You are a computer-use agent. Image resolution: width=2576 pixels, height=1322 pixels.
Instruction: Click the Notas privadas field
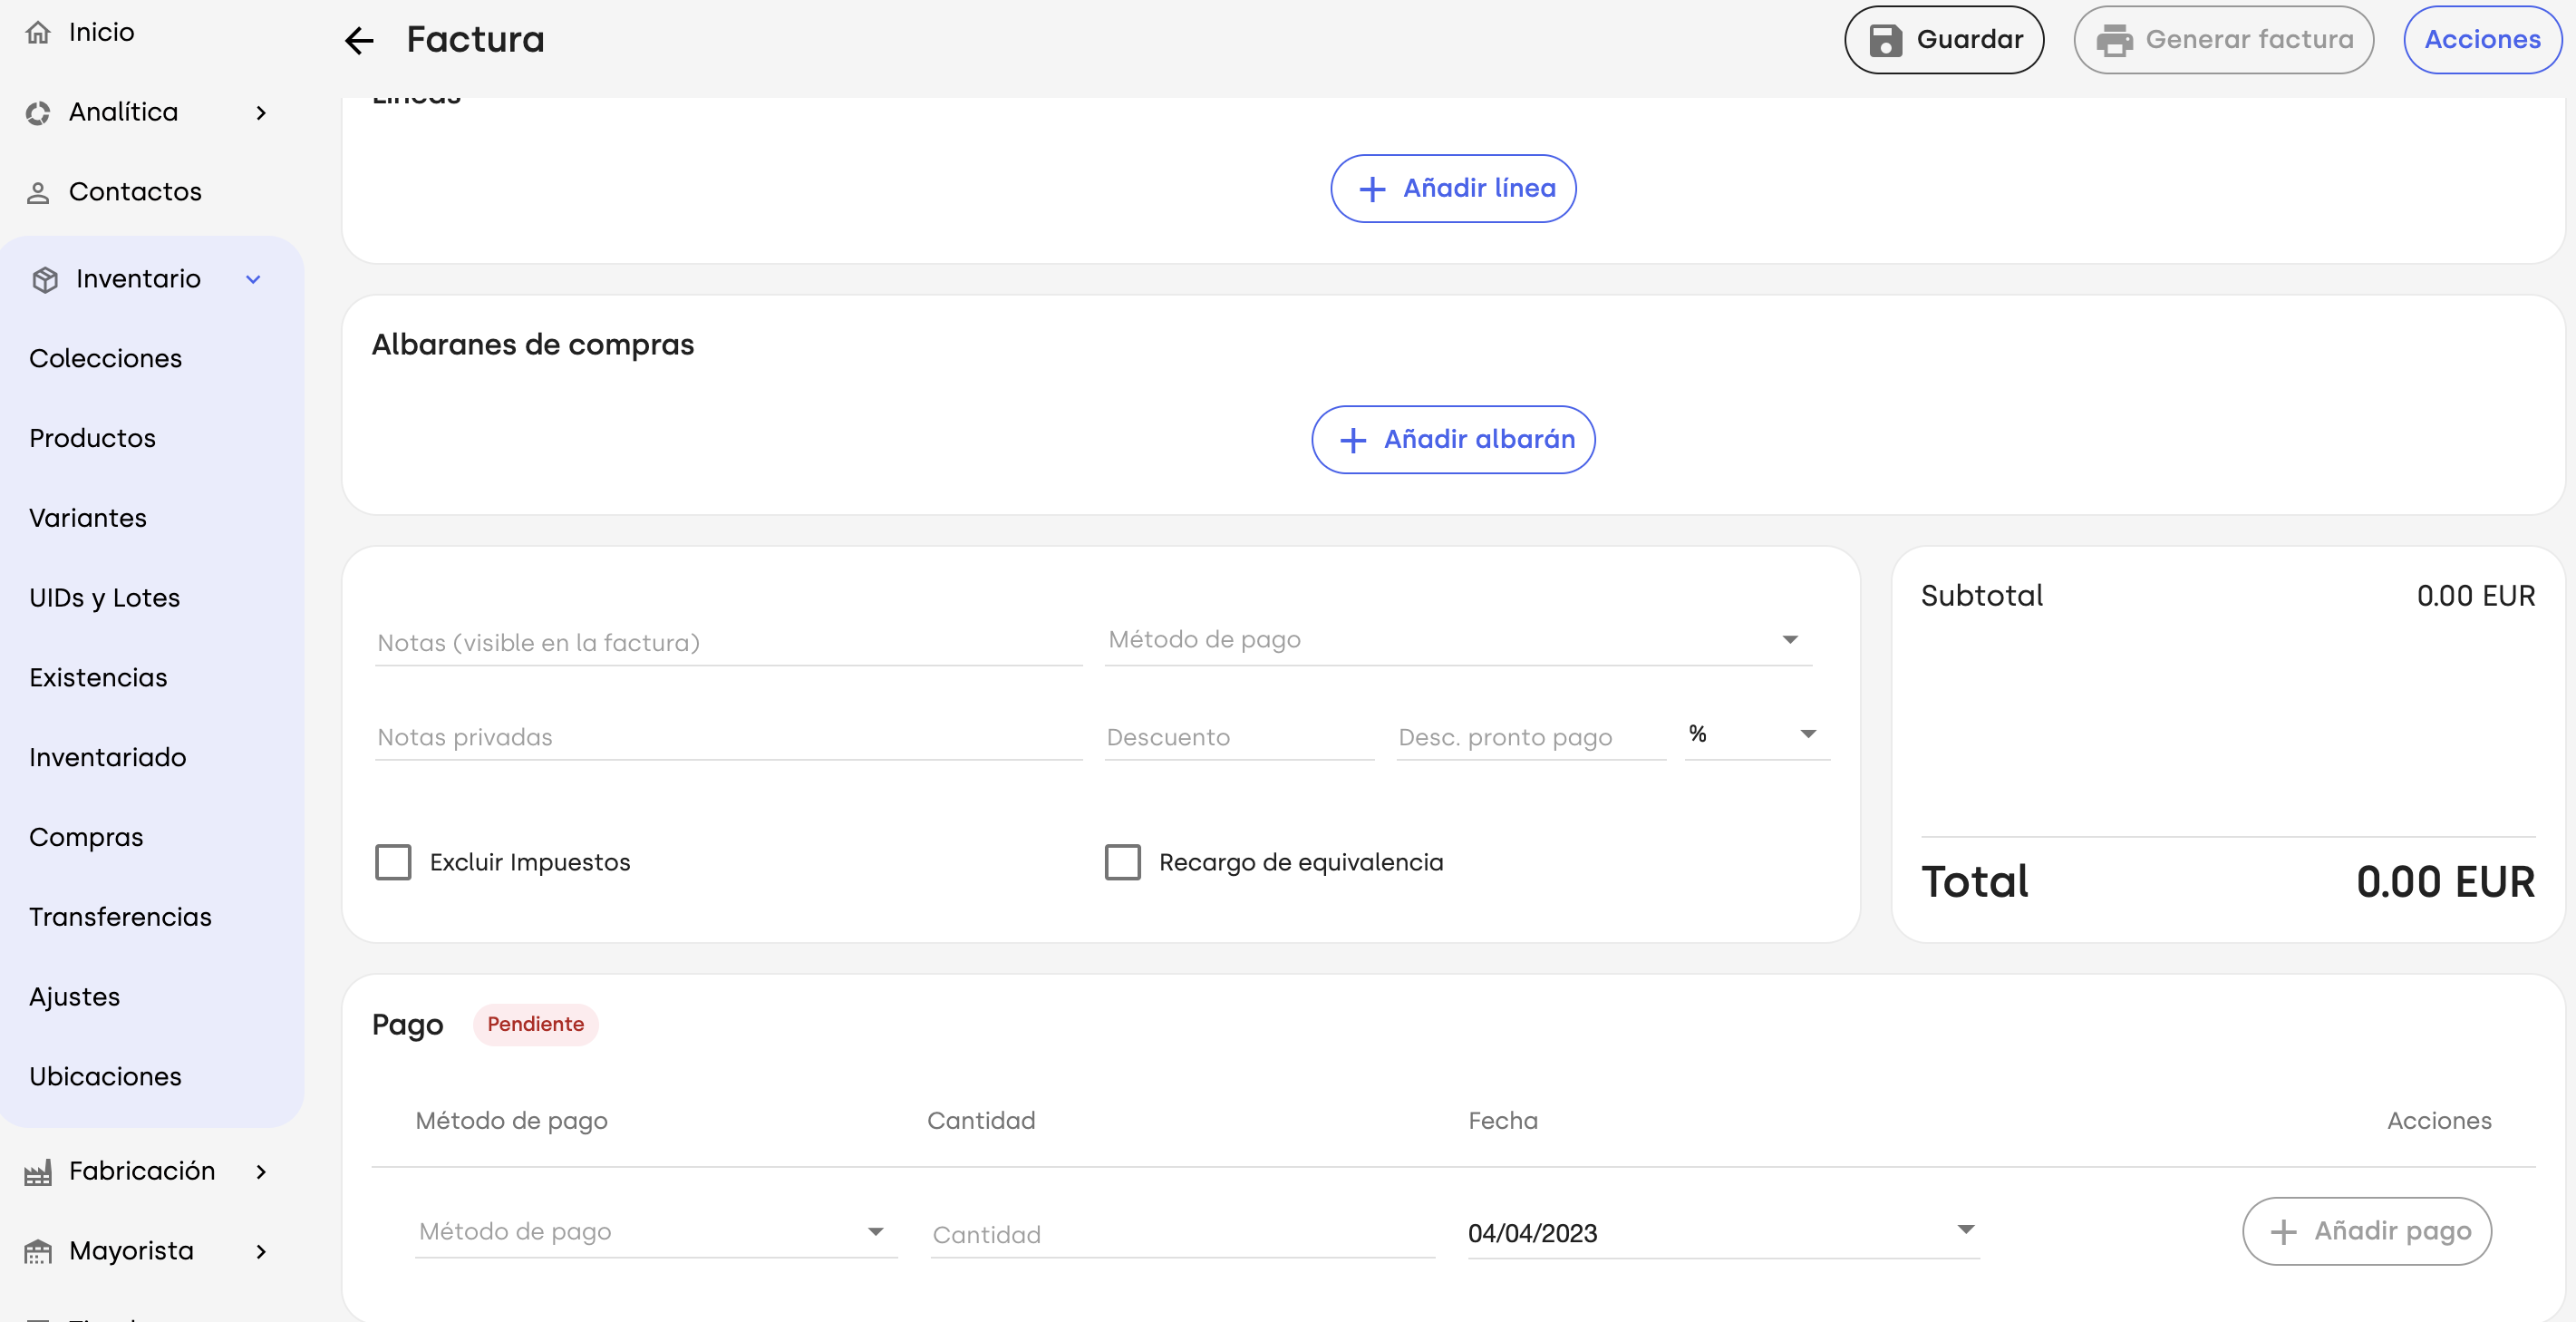pyautogui.click(x=728, y=738)
